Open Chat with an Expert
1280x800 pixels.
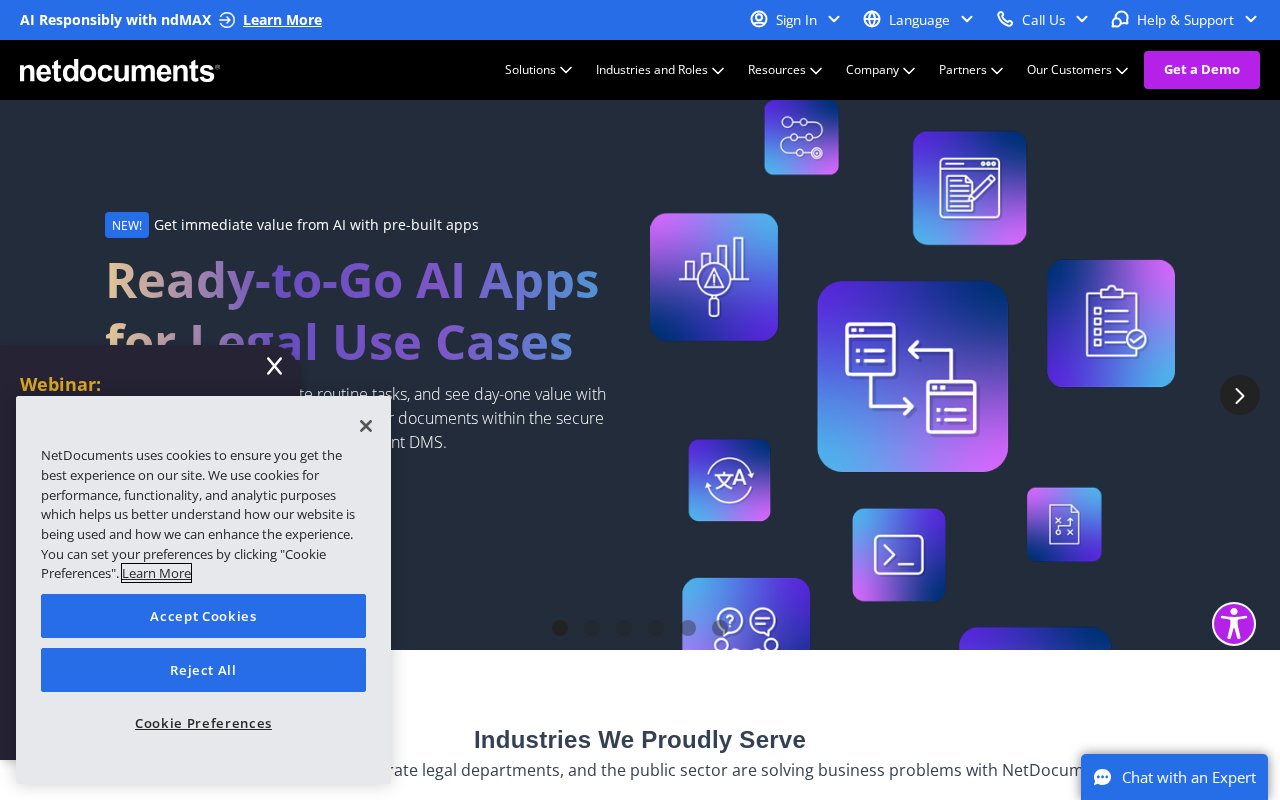1174,777
